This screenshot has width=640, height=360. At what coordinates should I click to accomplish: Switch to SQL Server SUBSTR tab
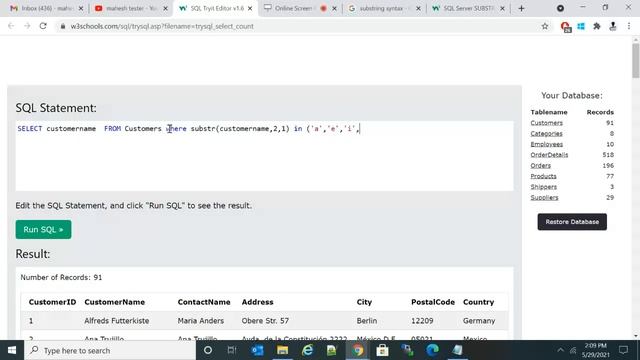point(469,8)
